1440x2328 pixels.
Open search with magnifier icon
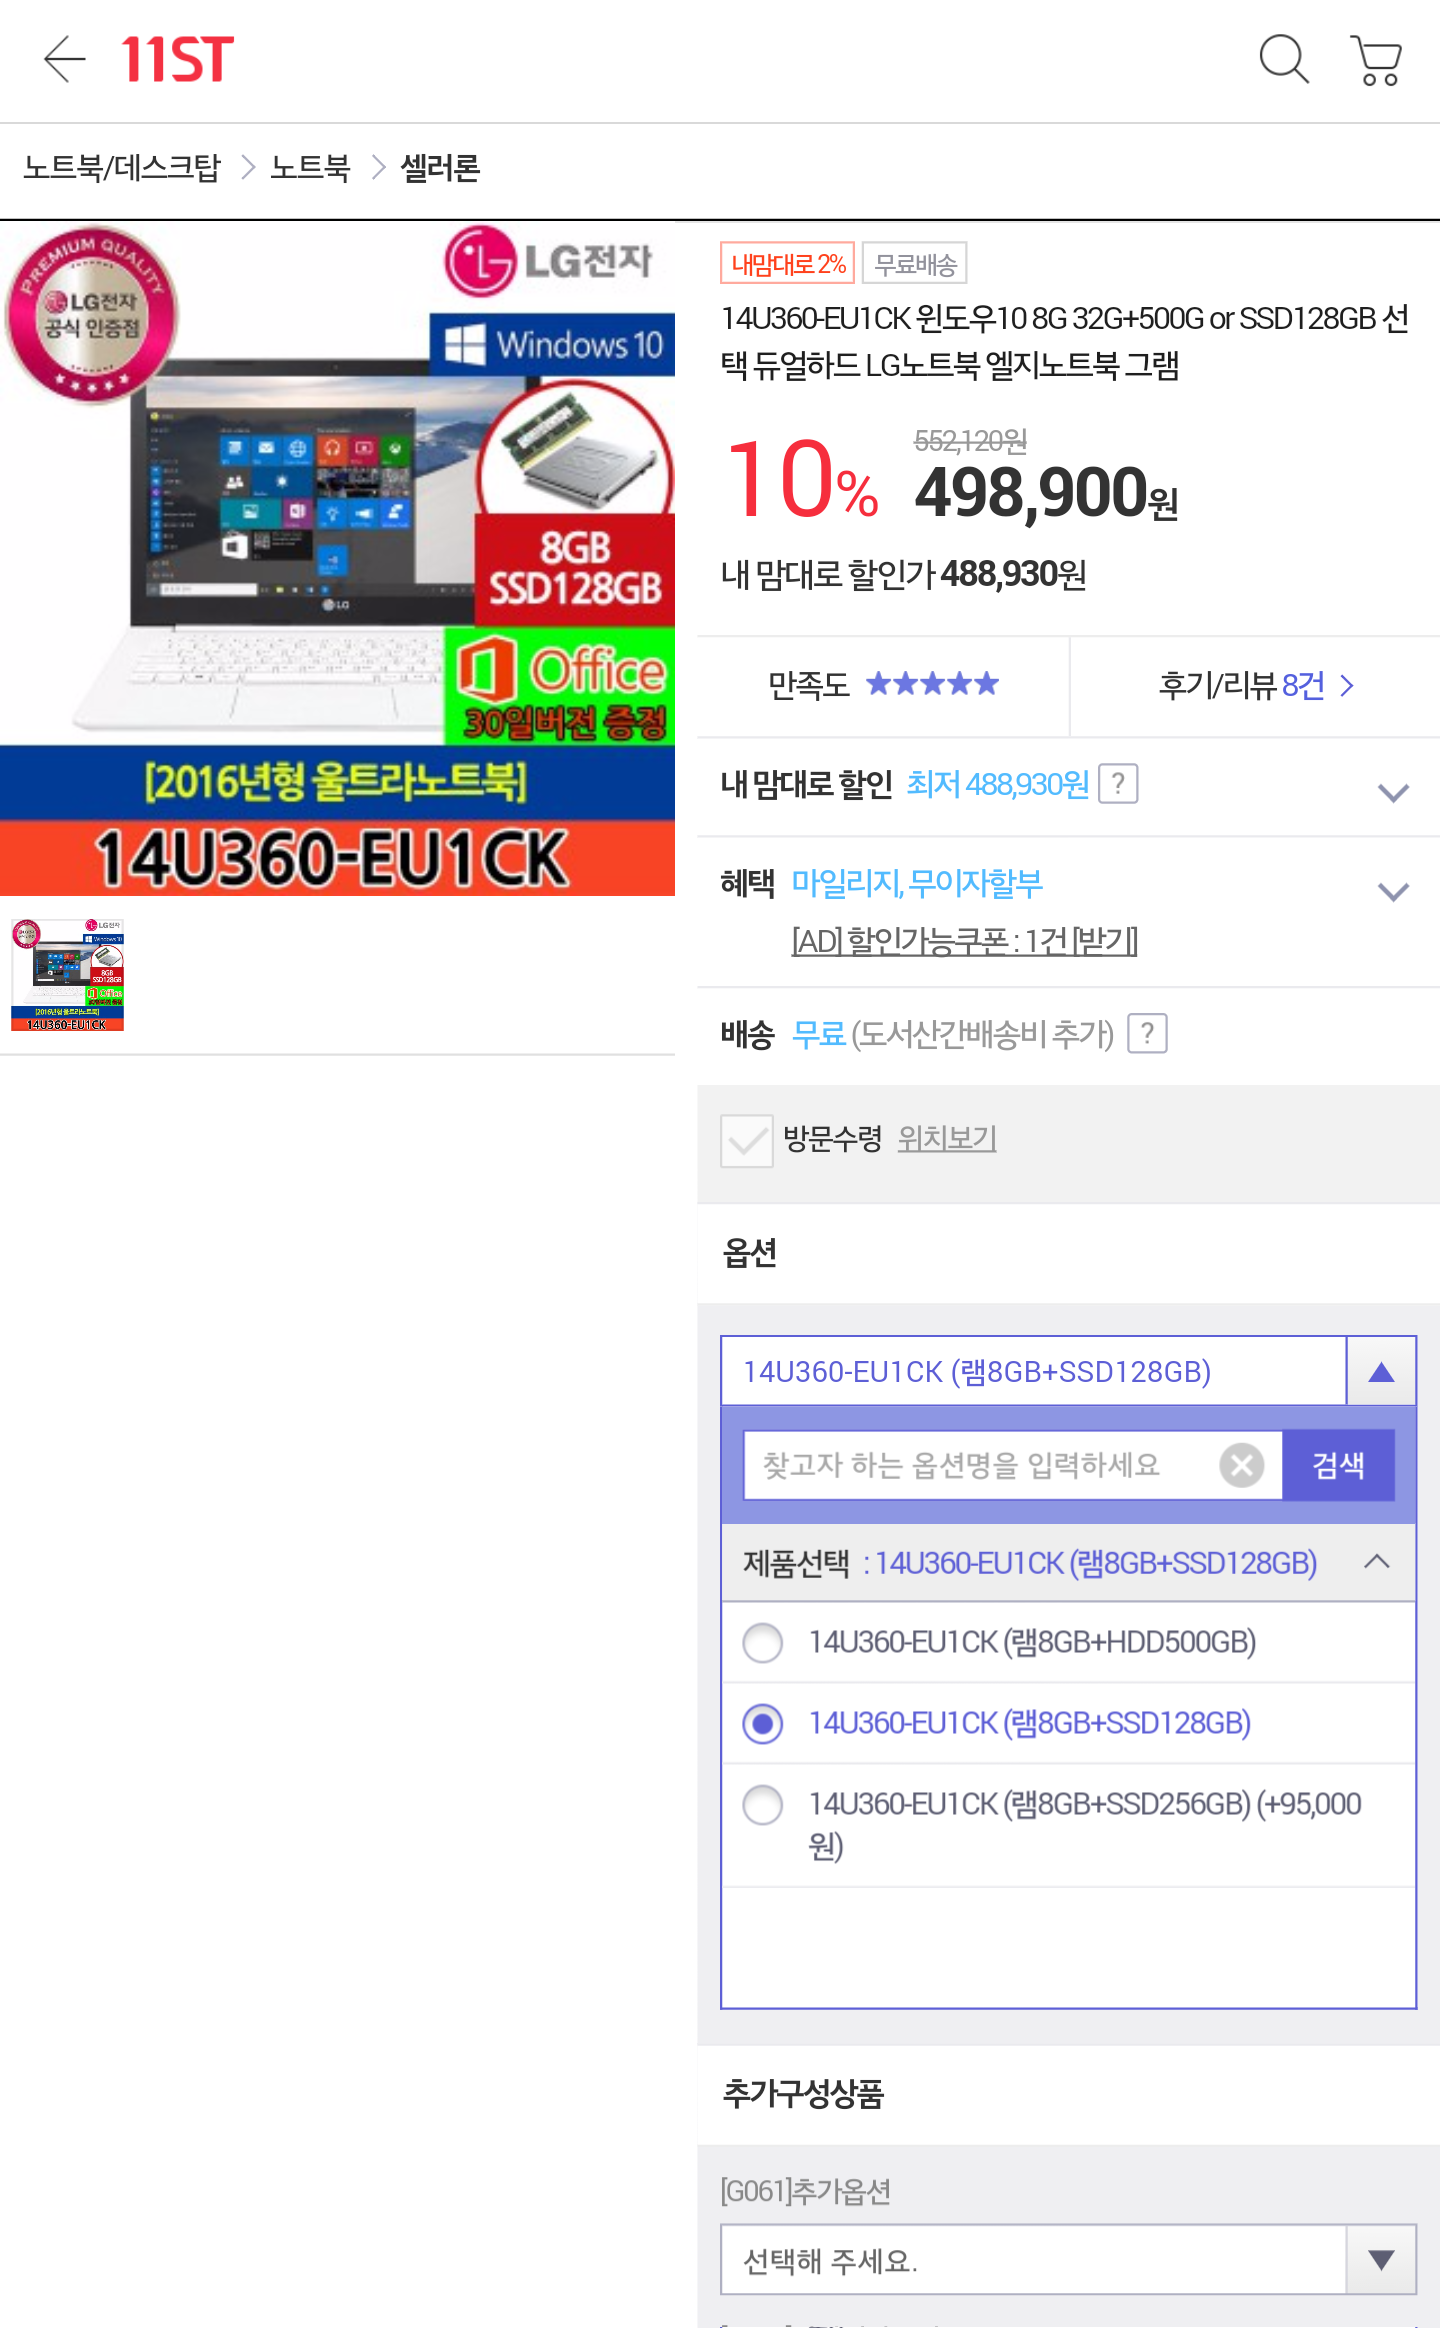point(1283,60)
